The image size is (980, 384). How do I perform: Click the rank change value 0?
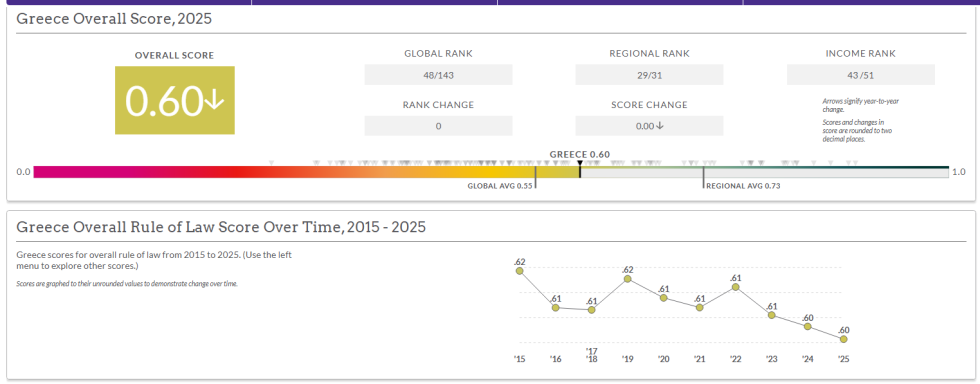click(x=438, y=126)
